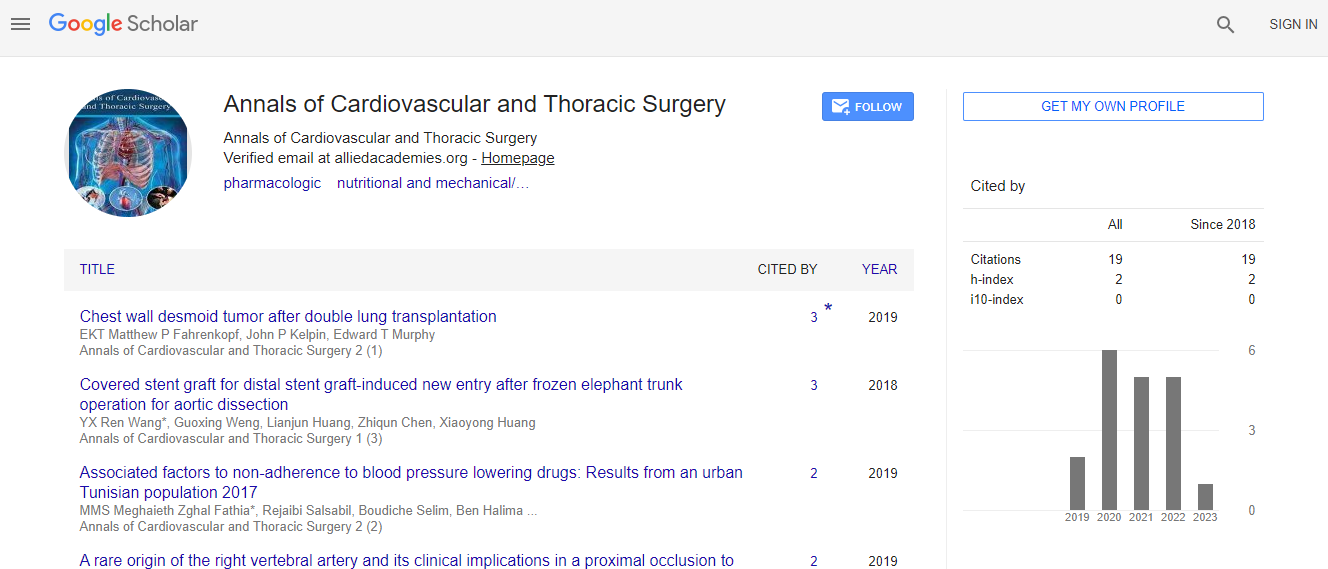Click Get My Own Profile button
The height and width of the screenshot is (569, 1328).
1112,106
